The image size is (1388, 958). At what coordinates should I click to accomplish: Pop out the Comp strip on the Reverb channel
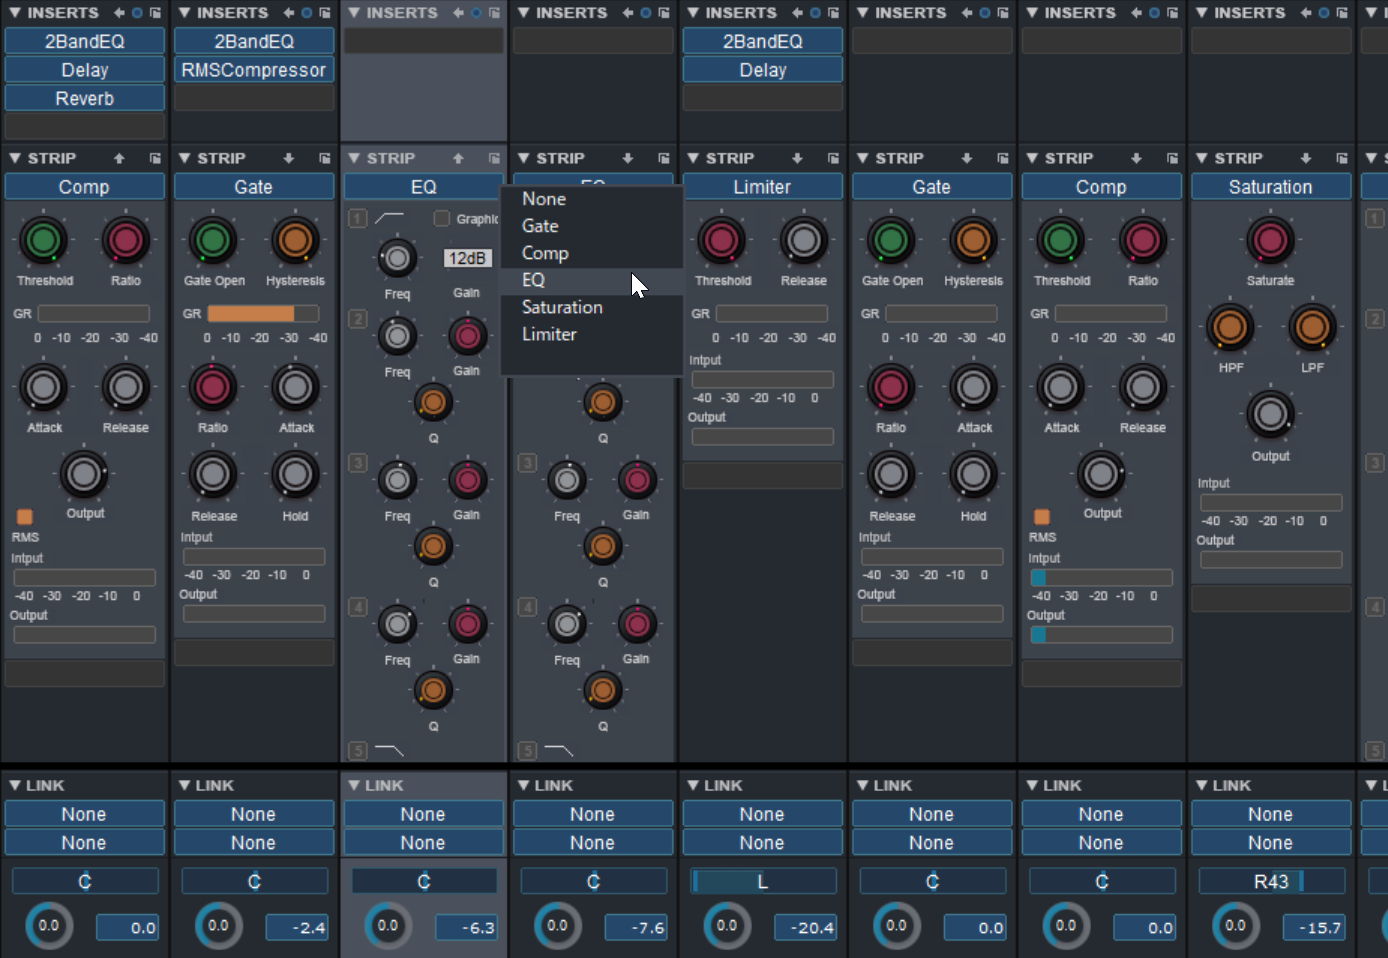[x=155, y=158]
